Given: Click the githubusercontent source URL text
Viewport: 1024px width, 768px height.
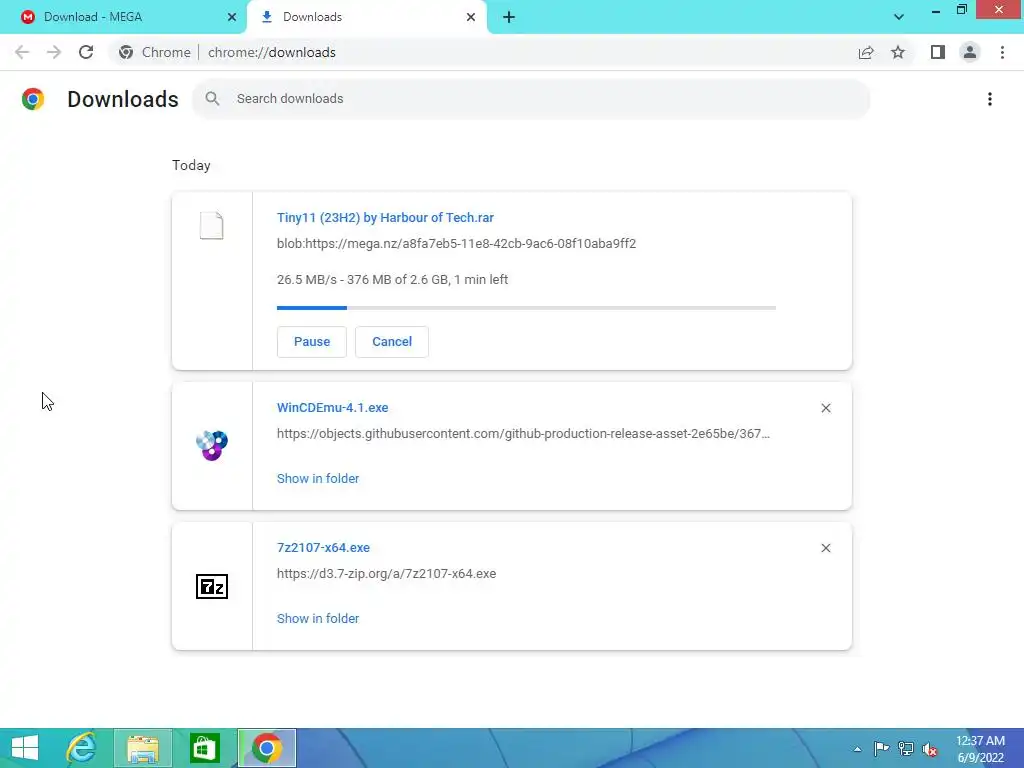Looking at the screenshot, I should pyautogui.click(x=524, y=434).
